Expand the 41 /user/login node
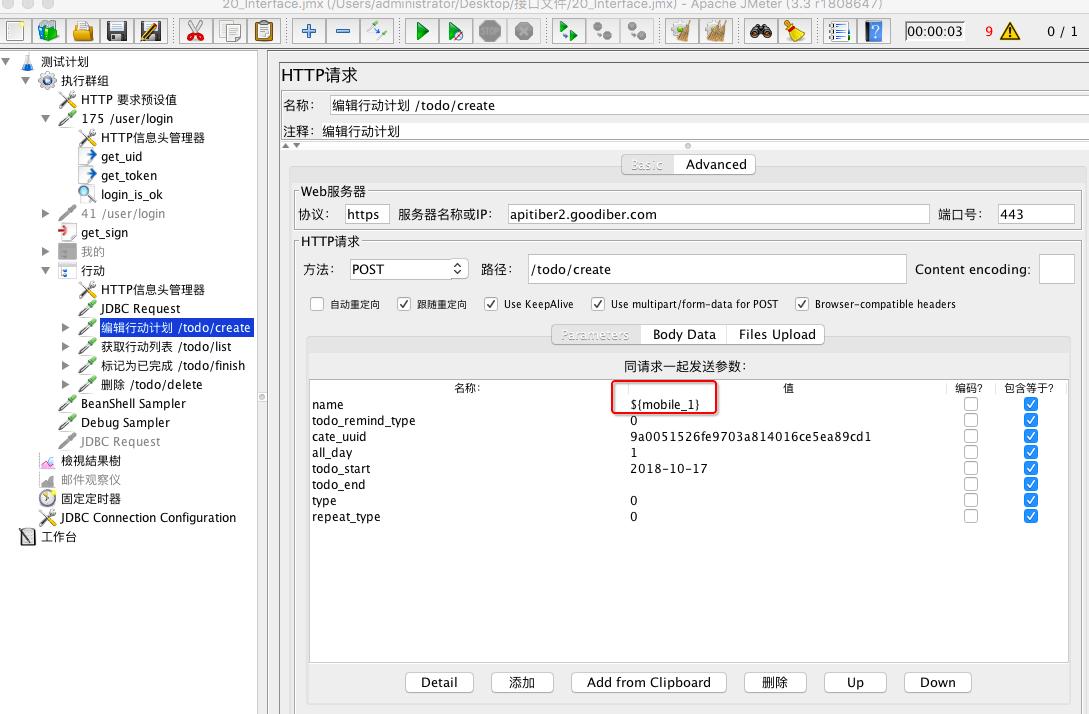This screenshot has height=714, width=1089. click(46, 213)
